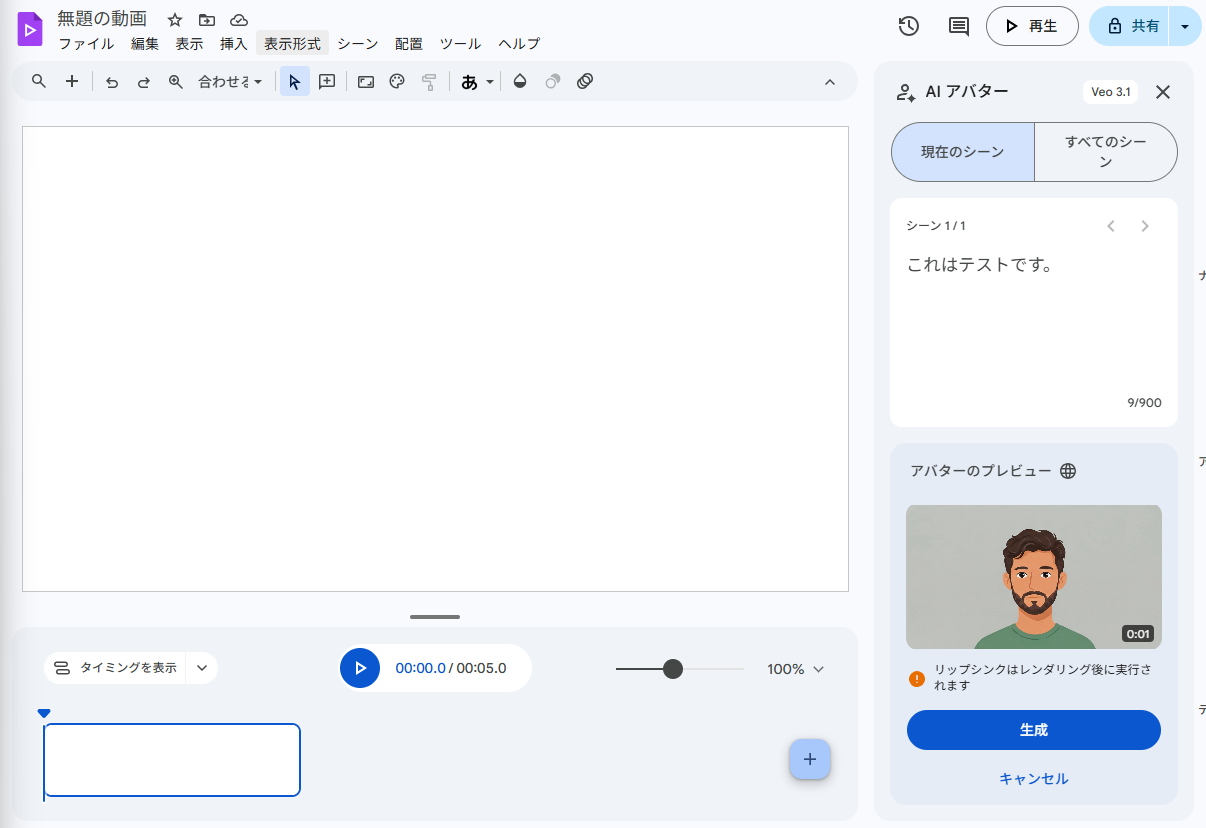Click the undo arrow icon
This screenshot has height=828, width=1206.
(112, 82)
